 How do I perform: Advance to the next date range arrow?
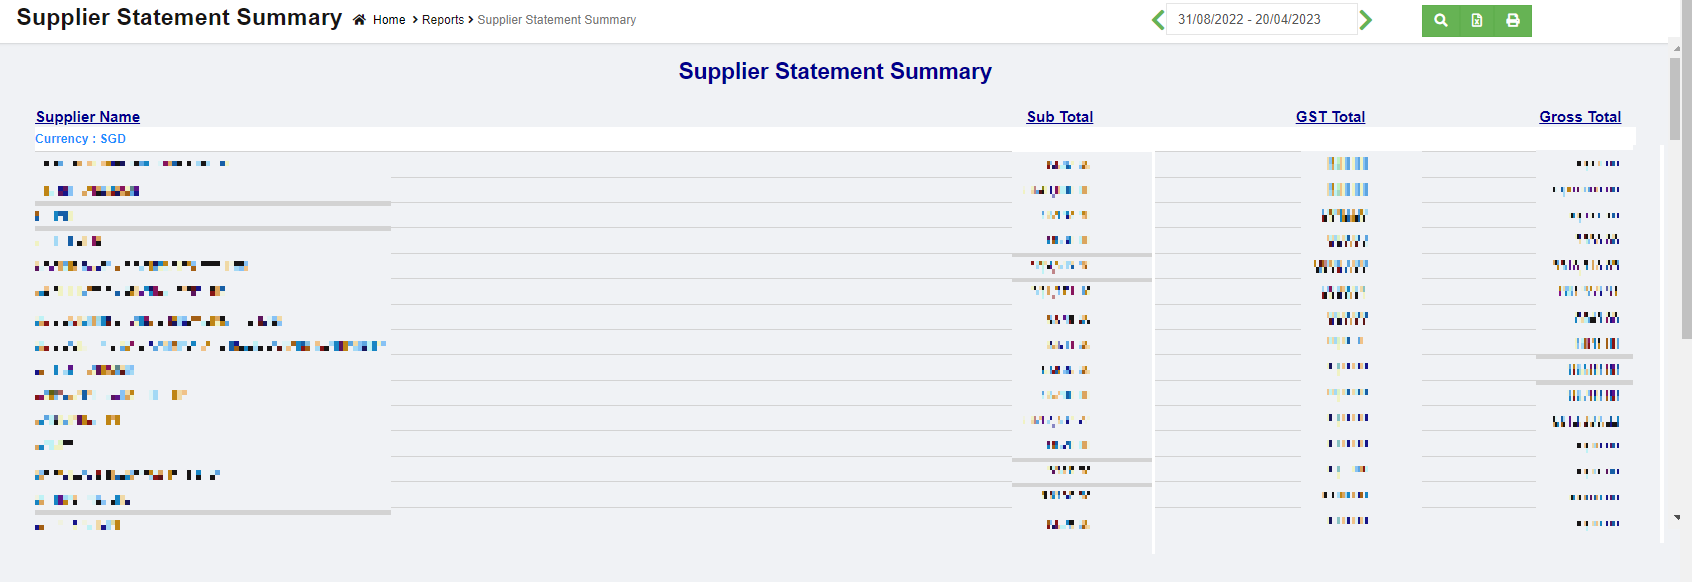(x=1366, y=20)
